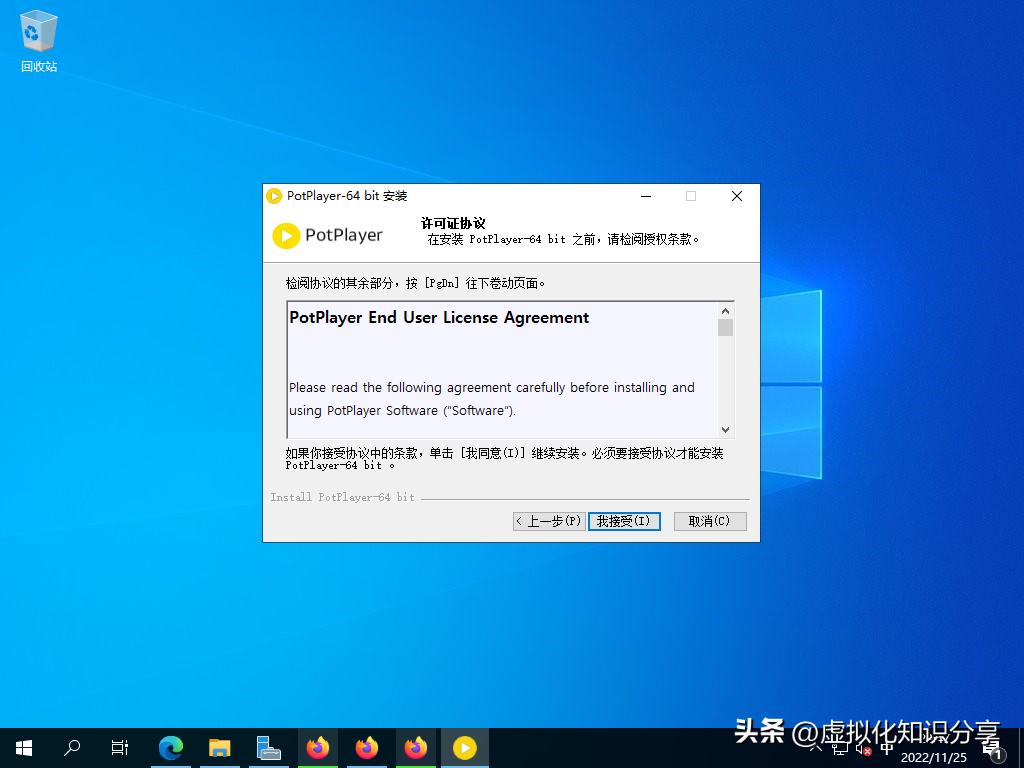Open Task View from the taskbar

tap(120, 747)
